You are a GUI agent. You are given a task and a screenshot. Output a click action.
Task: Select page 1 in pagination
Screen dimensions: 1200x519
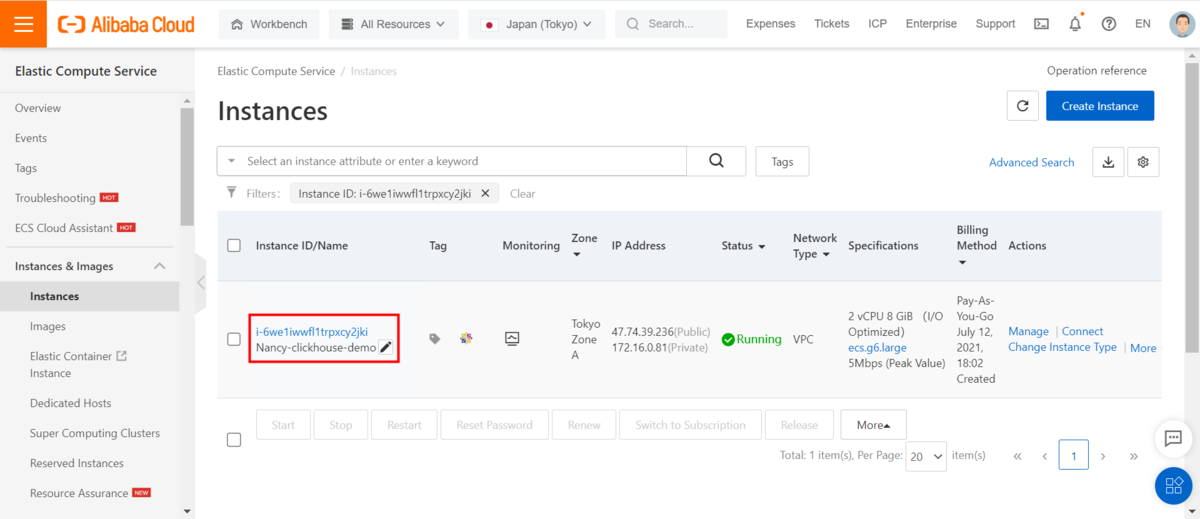(x=1074, y=456)
